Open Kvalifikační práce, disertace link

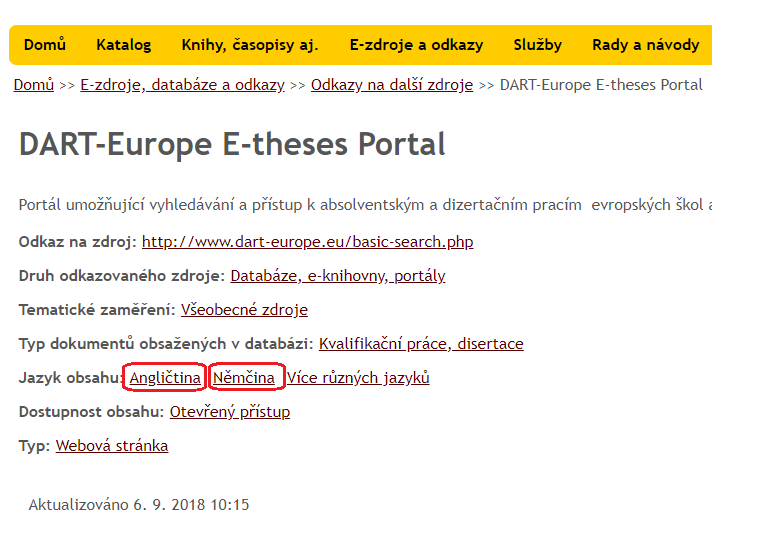421,344
